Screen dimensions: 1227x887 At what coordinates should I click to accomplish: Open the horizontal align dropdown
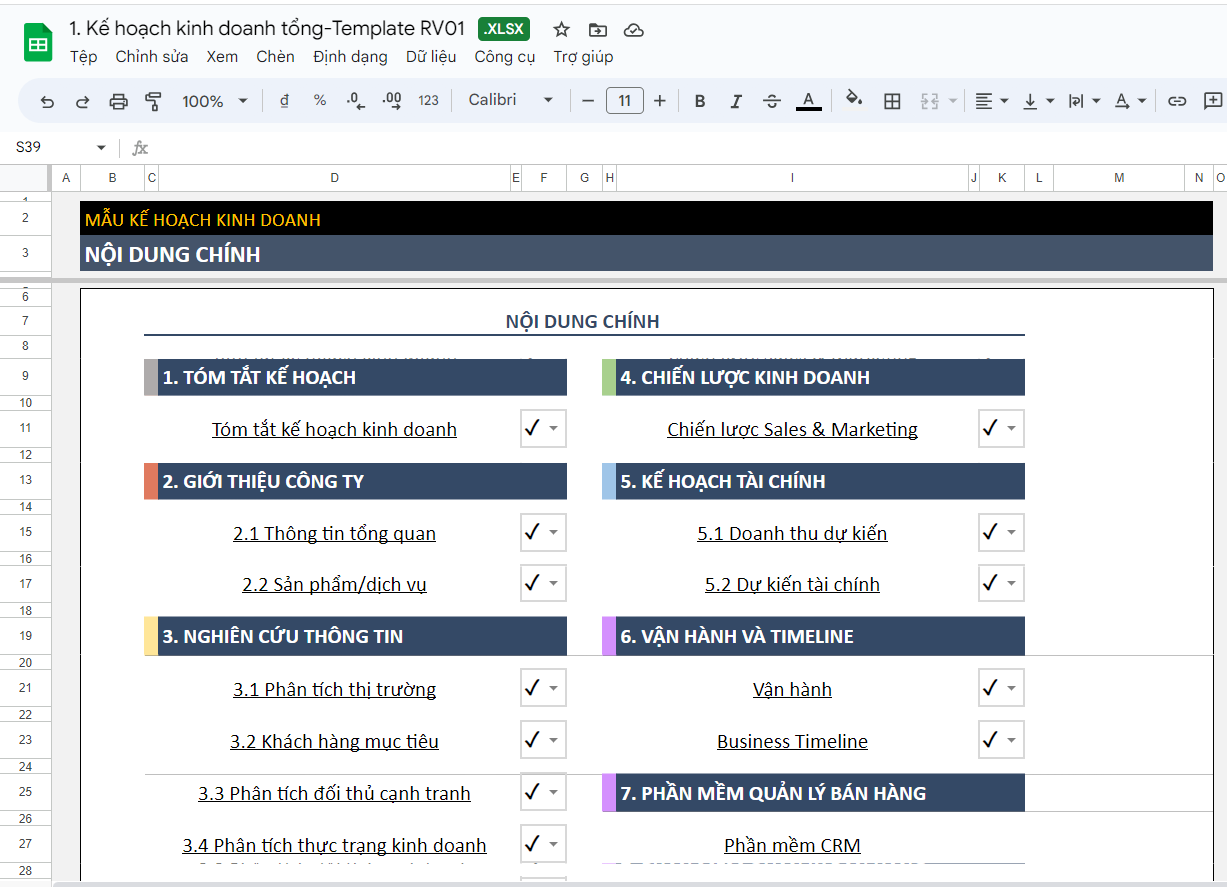pyautogui.click(x=992, y=101)
